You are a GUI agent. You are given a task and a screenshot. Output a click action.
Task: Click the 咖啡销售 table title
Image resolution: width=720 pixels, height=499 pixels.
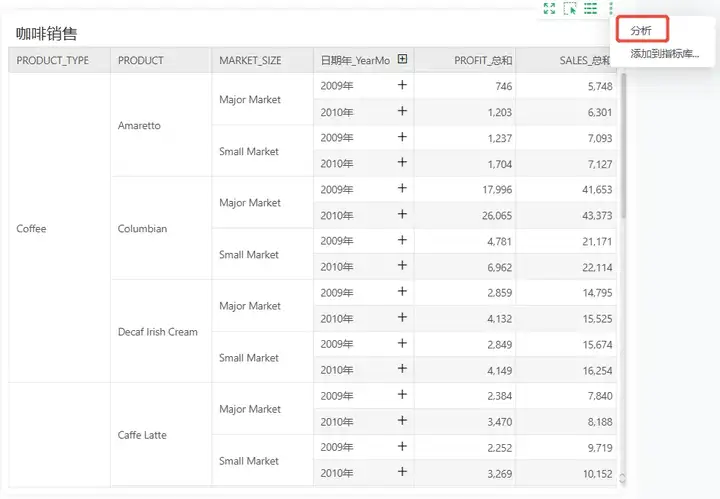(46, 34)
